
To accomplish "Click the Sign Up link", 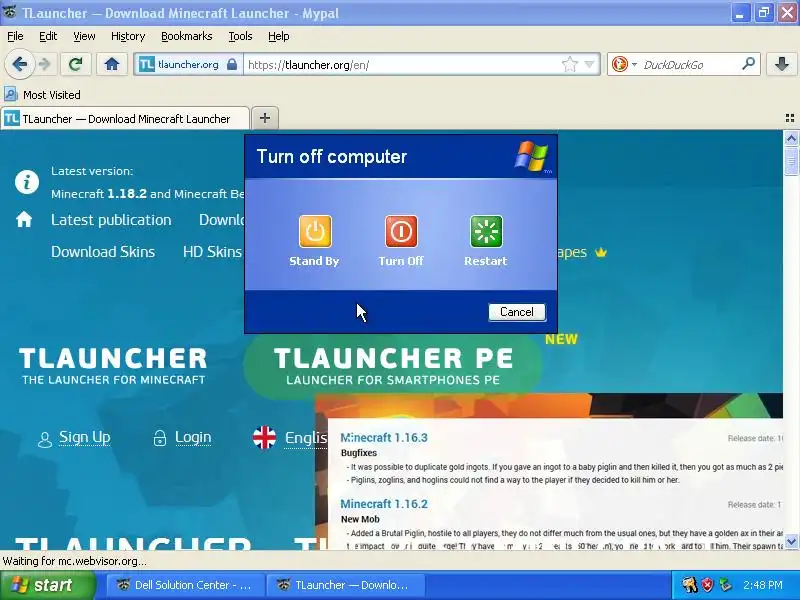I will pos(85,437).
